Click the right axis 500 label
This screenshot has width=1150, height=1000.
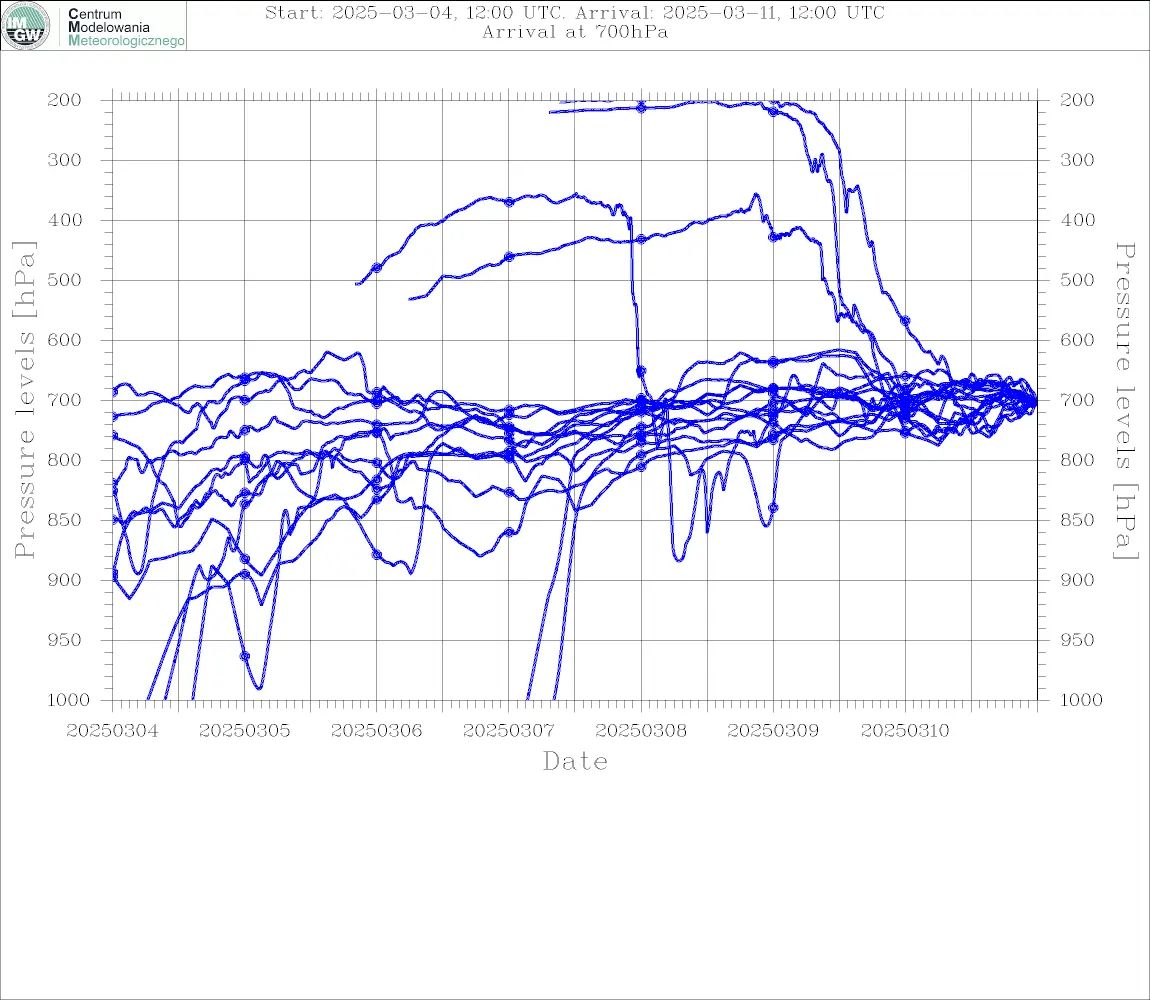pyautogui.click(x=1077, y=280)
